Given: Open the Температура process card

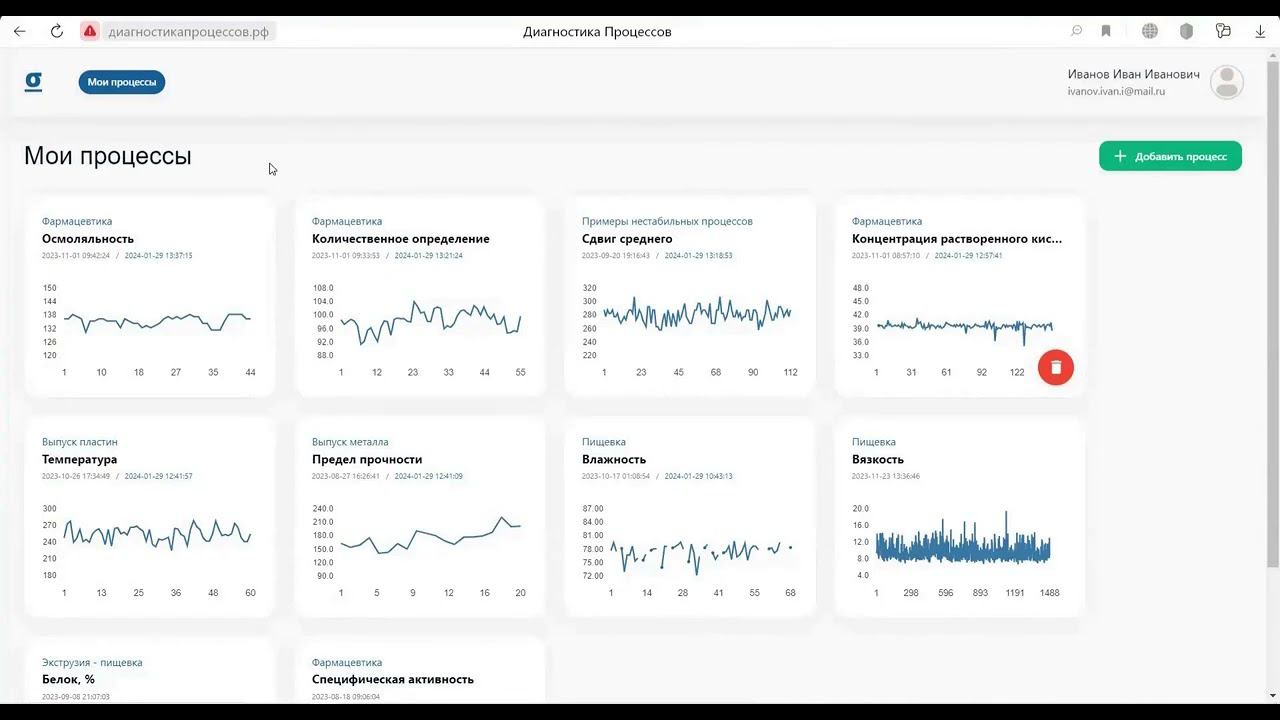Looking at the screenshot, I should 150,517.
